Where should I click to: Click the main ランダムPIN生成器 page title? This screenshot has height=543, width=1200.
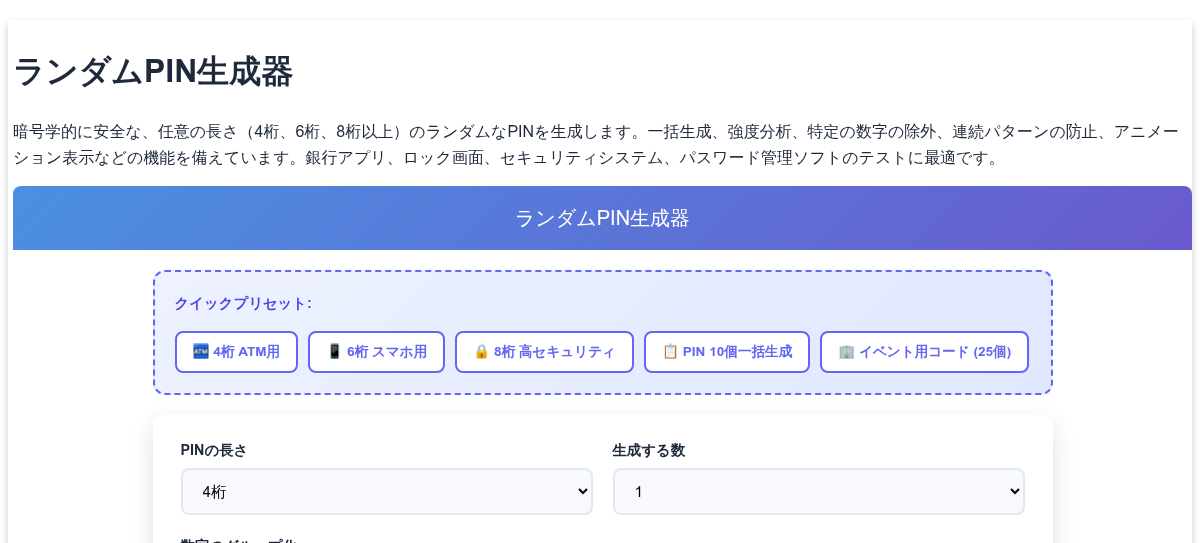pyautogui.click(x=153, y=72)
